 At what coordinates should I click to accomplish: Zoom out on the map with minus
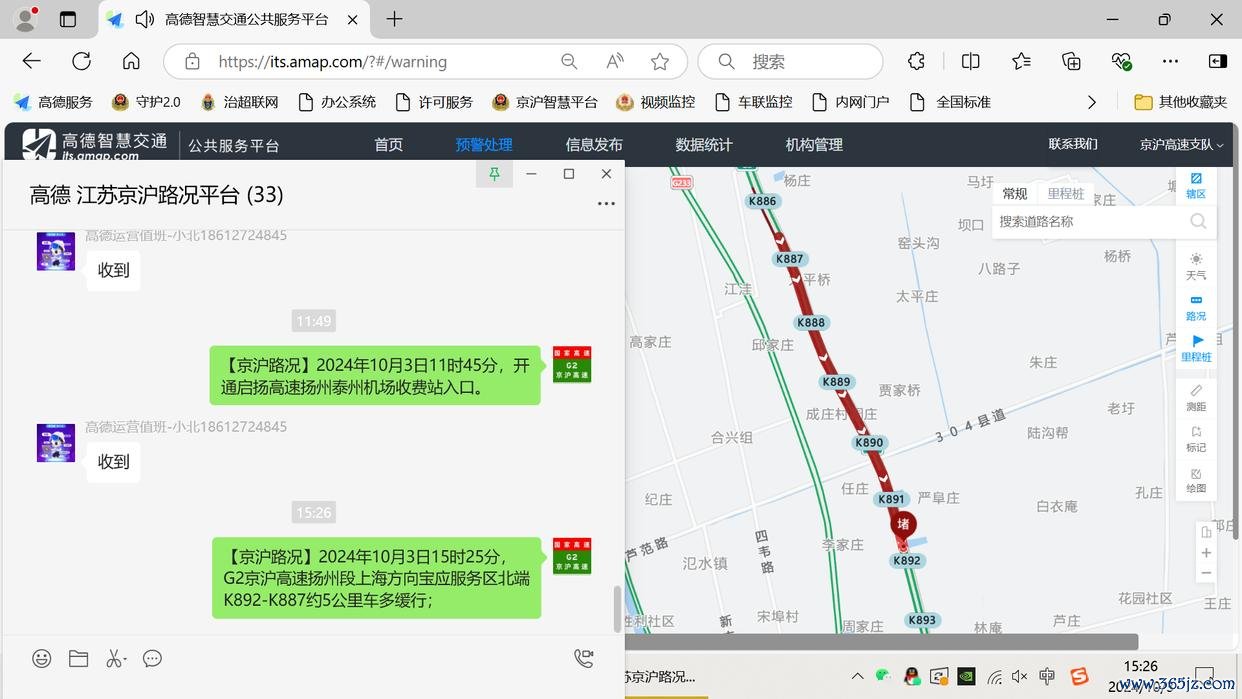(1206, 574)
